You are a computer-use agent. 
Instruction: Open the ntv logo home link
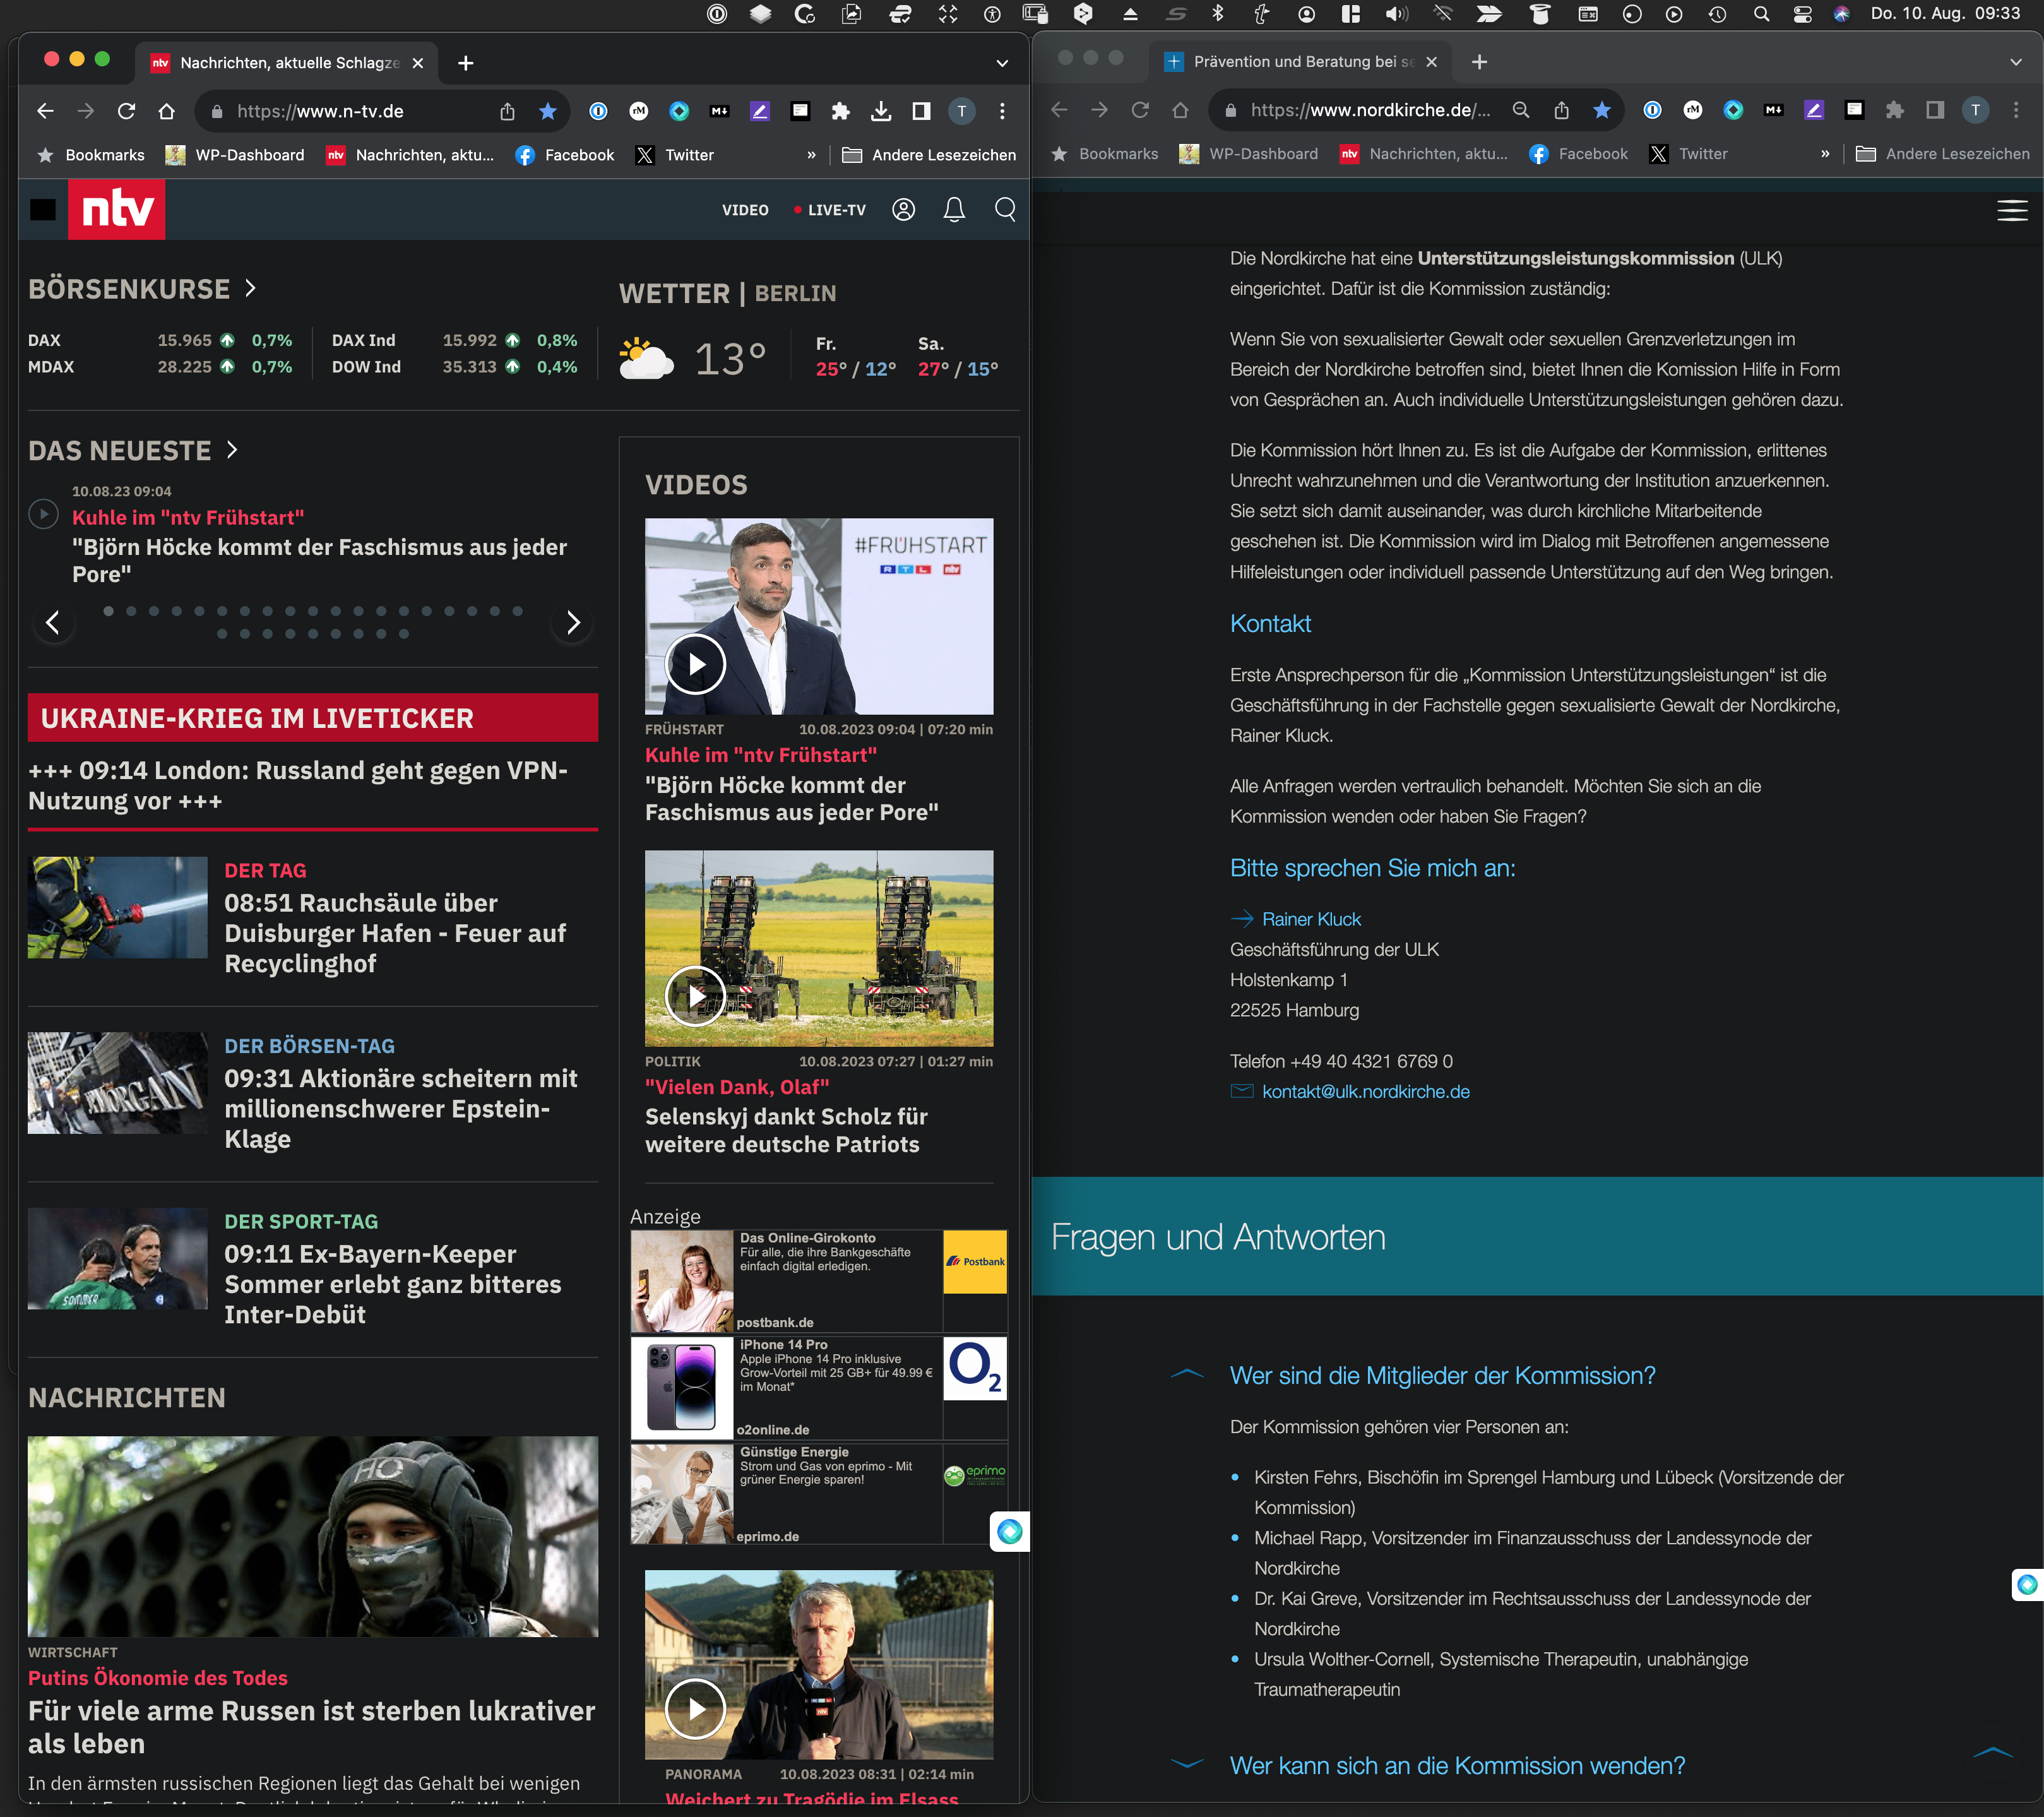tap(116, 209)
